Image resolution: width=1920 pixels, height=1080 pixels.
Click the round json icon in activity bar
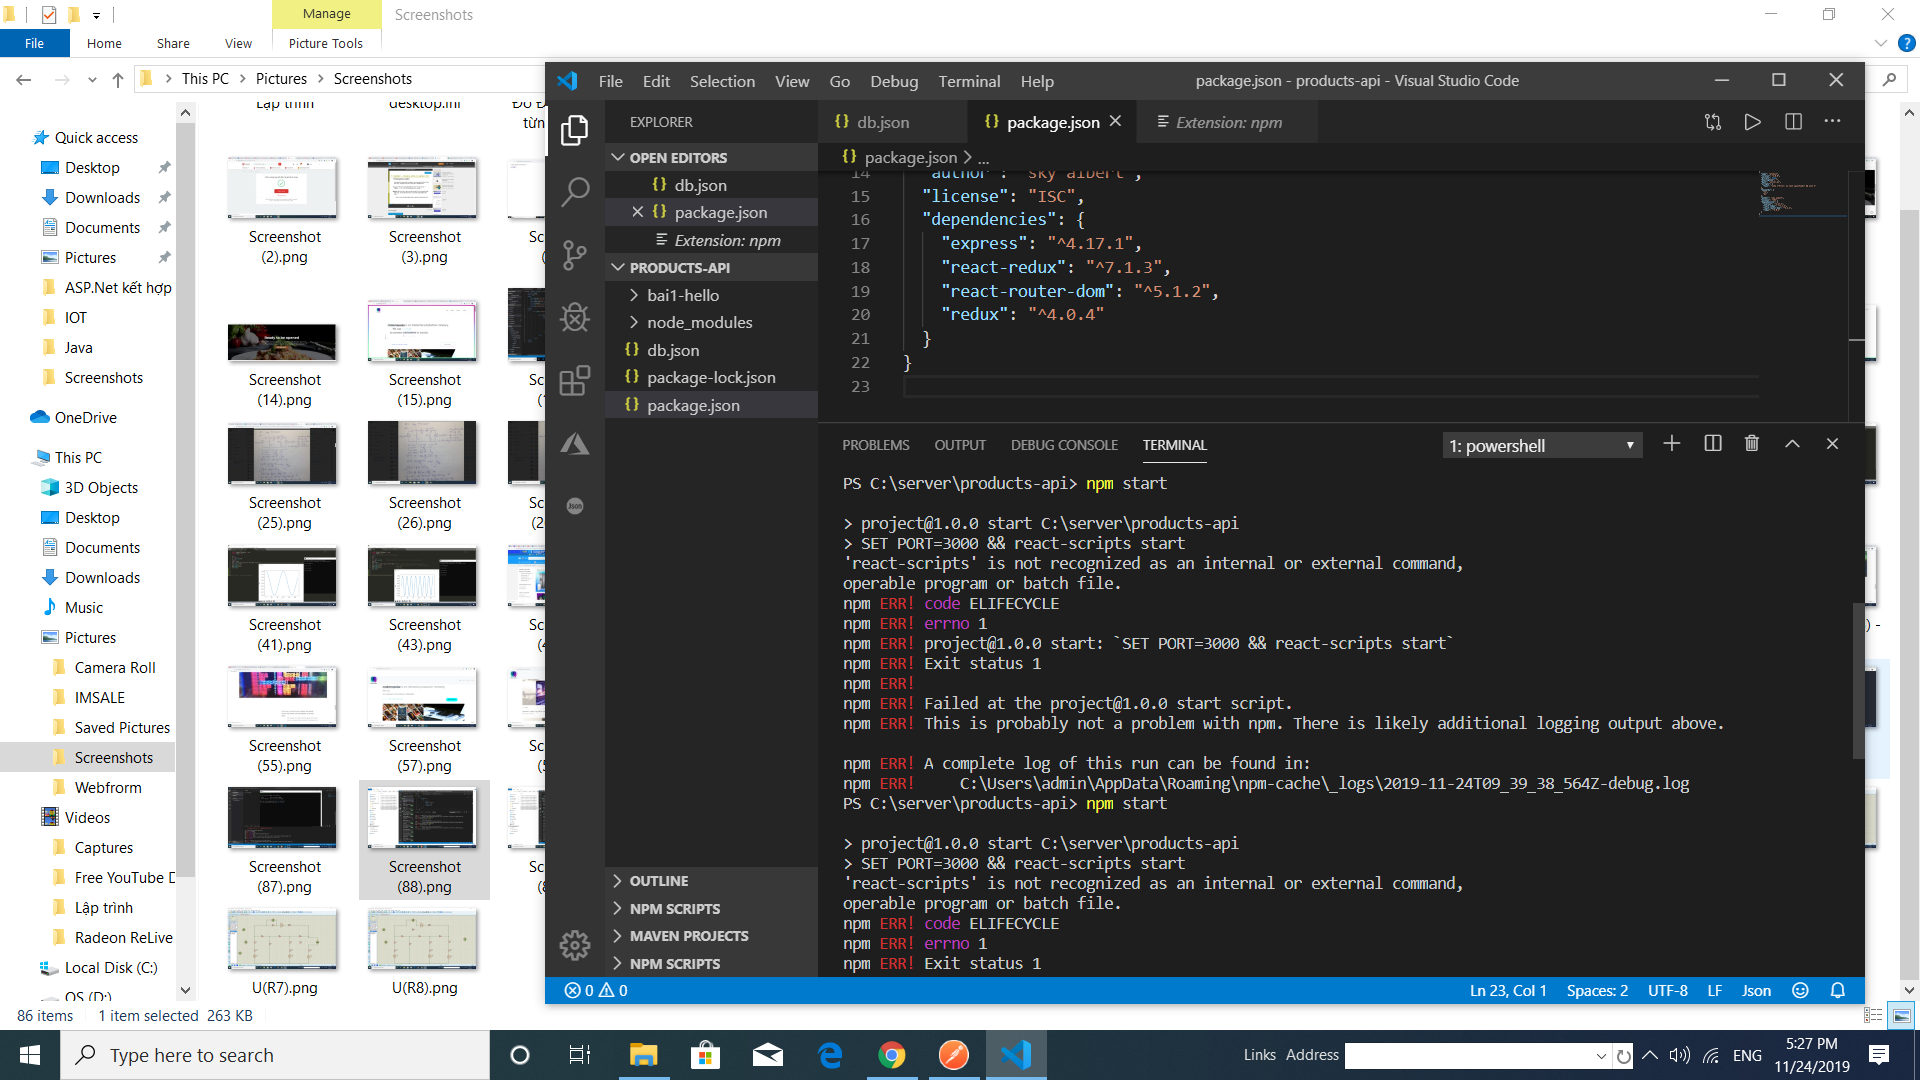[x=575, y=506]
